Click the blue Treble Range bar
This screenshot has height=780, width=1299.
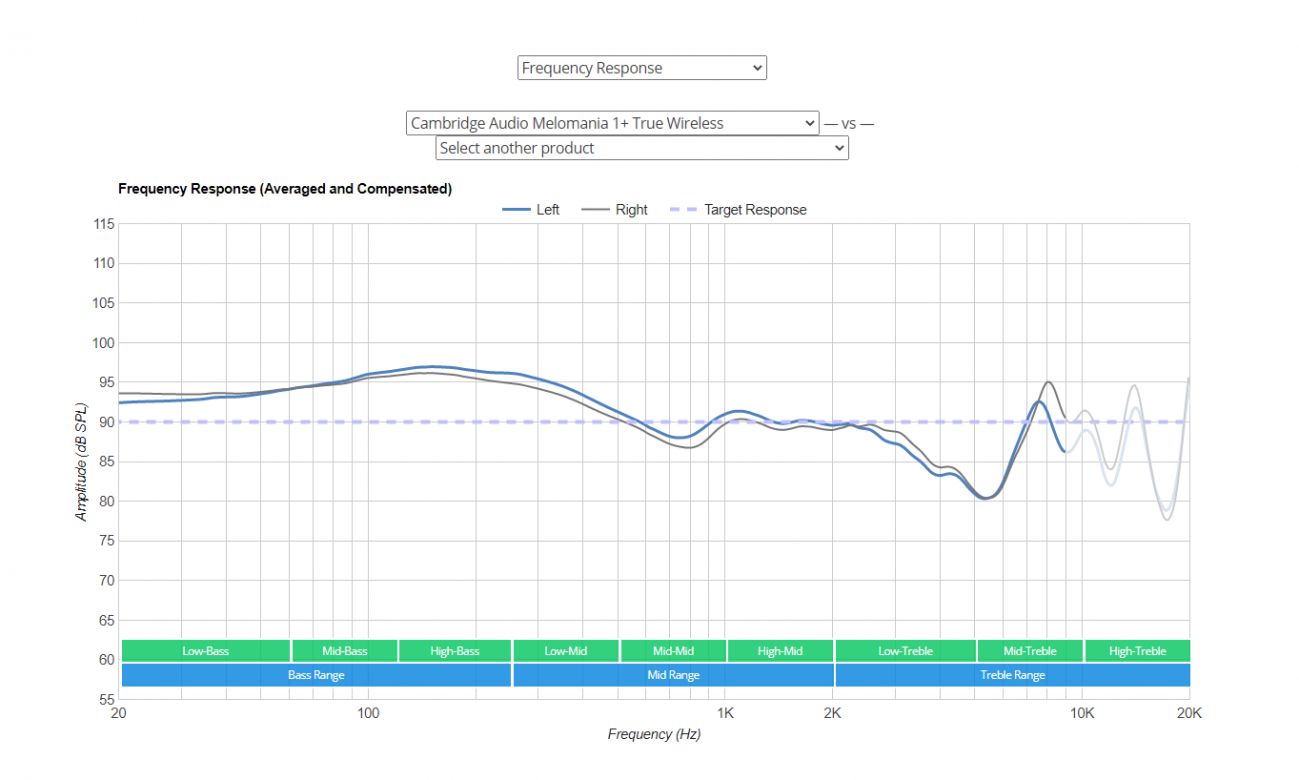coord(1012,675)
